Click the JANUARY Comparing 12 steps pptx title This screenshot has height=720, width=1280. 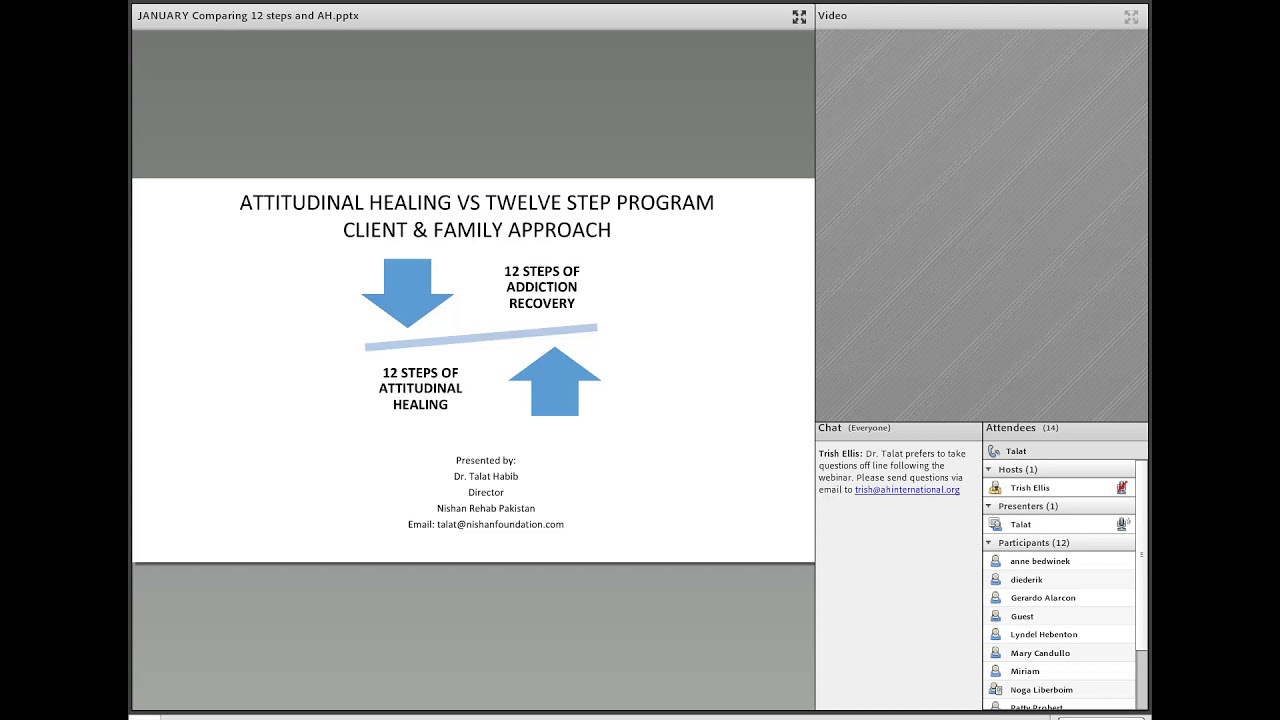point(248,16)
